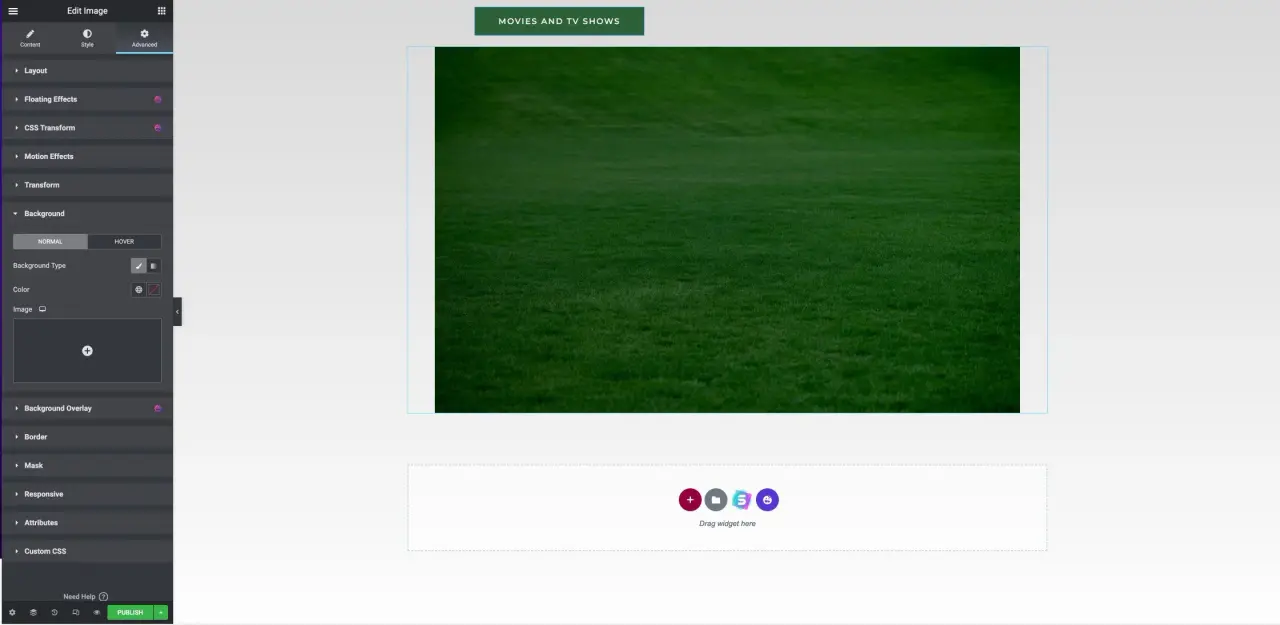Expand the Transform section
The image size is (1280, 625).
click(x=87, y=185)
